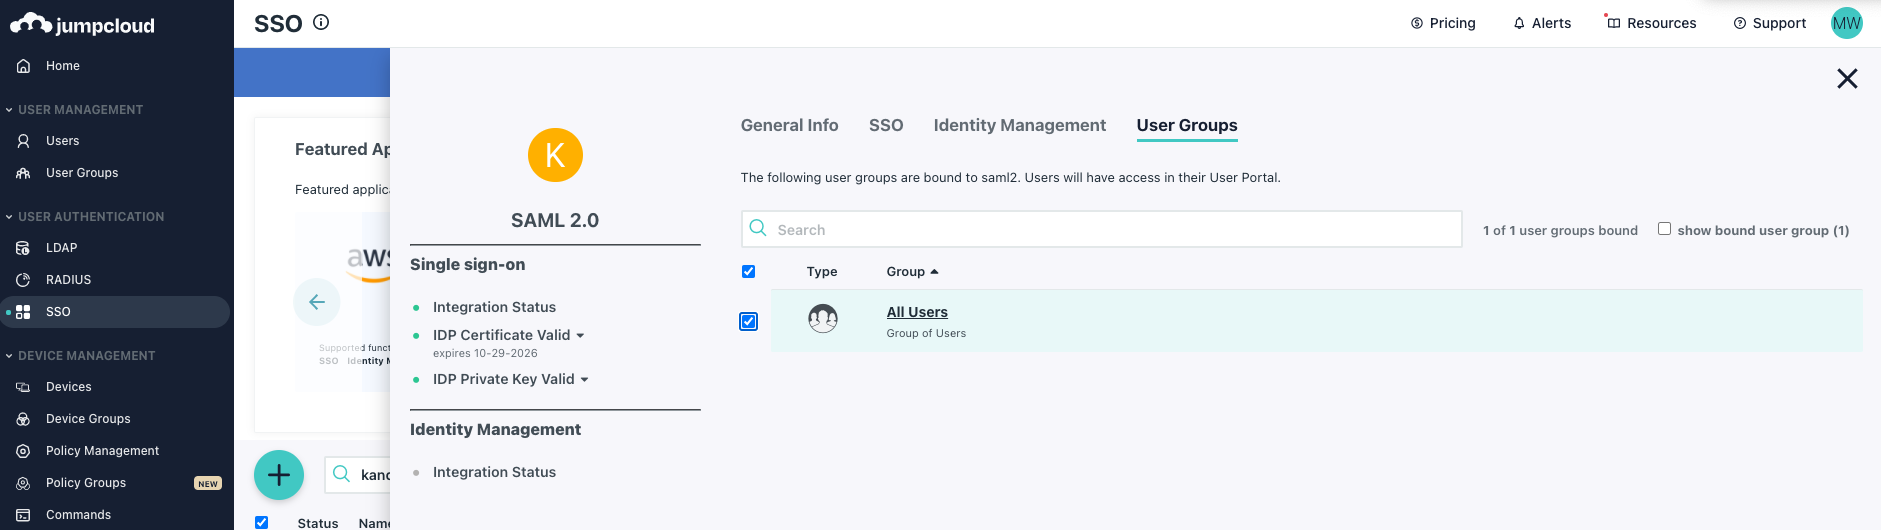The height and width of the screenshot is (530, 1881).
Task: Click the green add application button
Action: coord(279,475)
